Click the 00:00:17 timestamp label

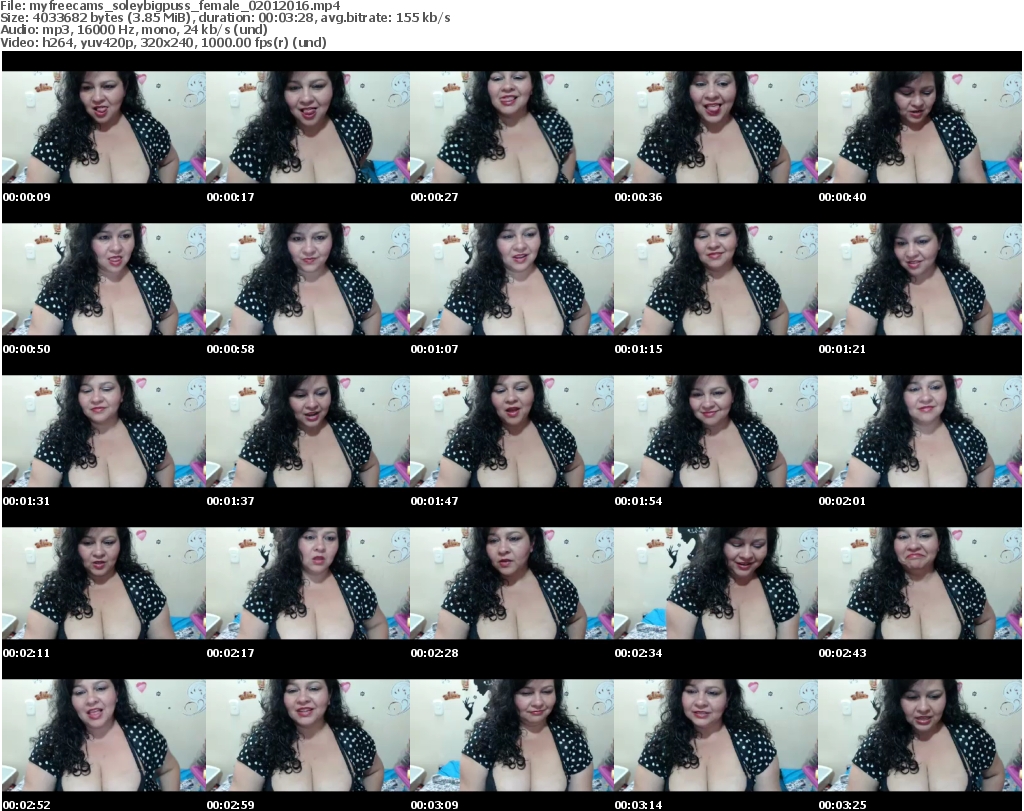[x=231, y=197]
